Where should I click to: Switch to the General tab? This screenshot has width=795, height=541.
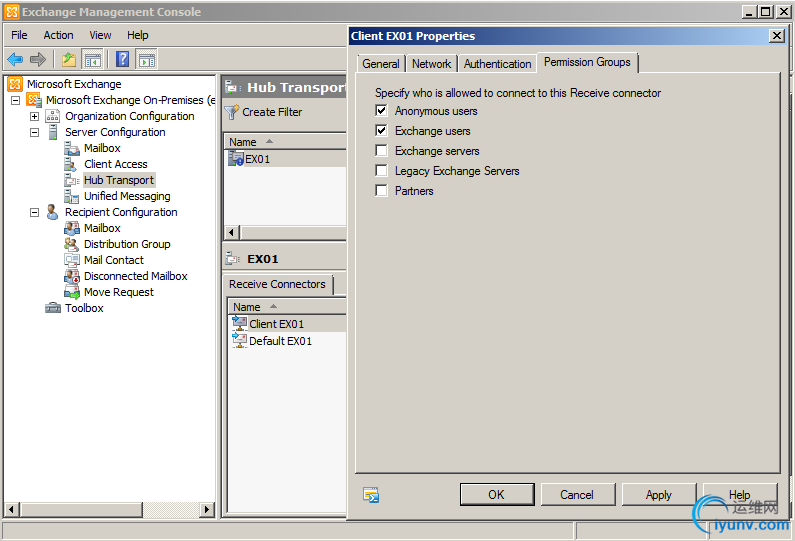pos(381,64)
